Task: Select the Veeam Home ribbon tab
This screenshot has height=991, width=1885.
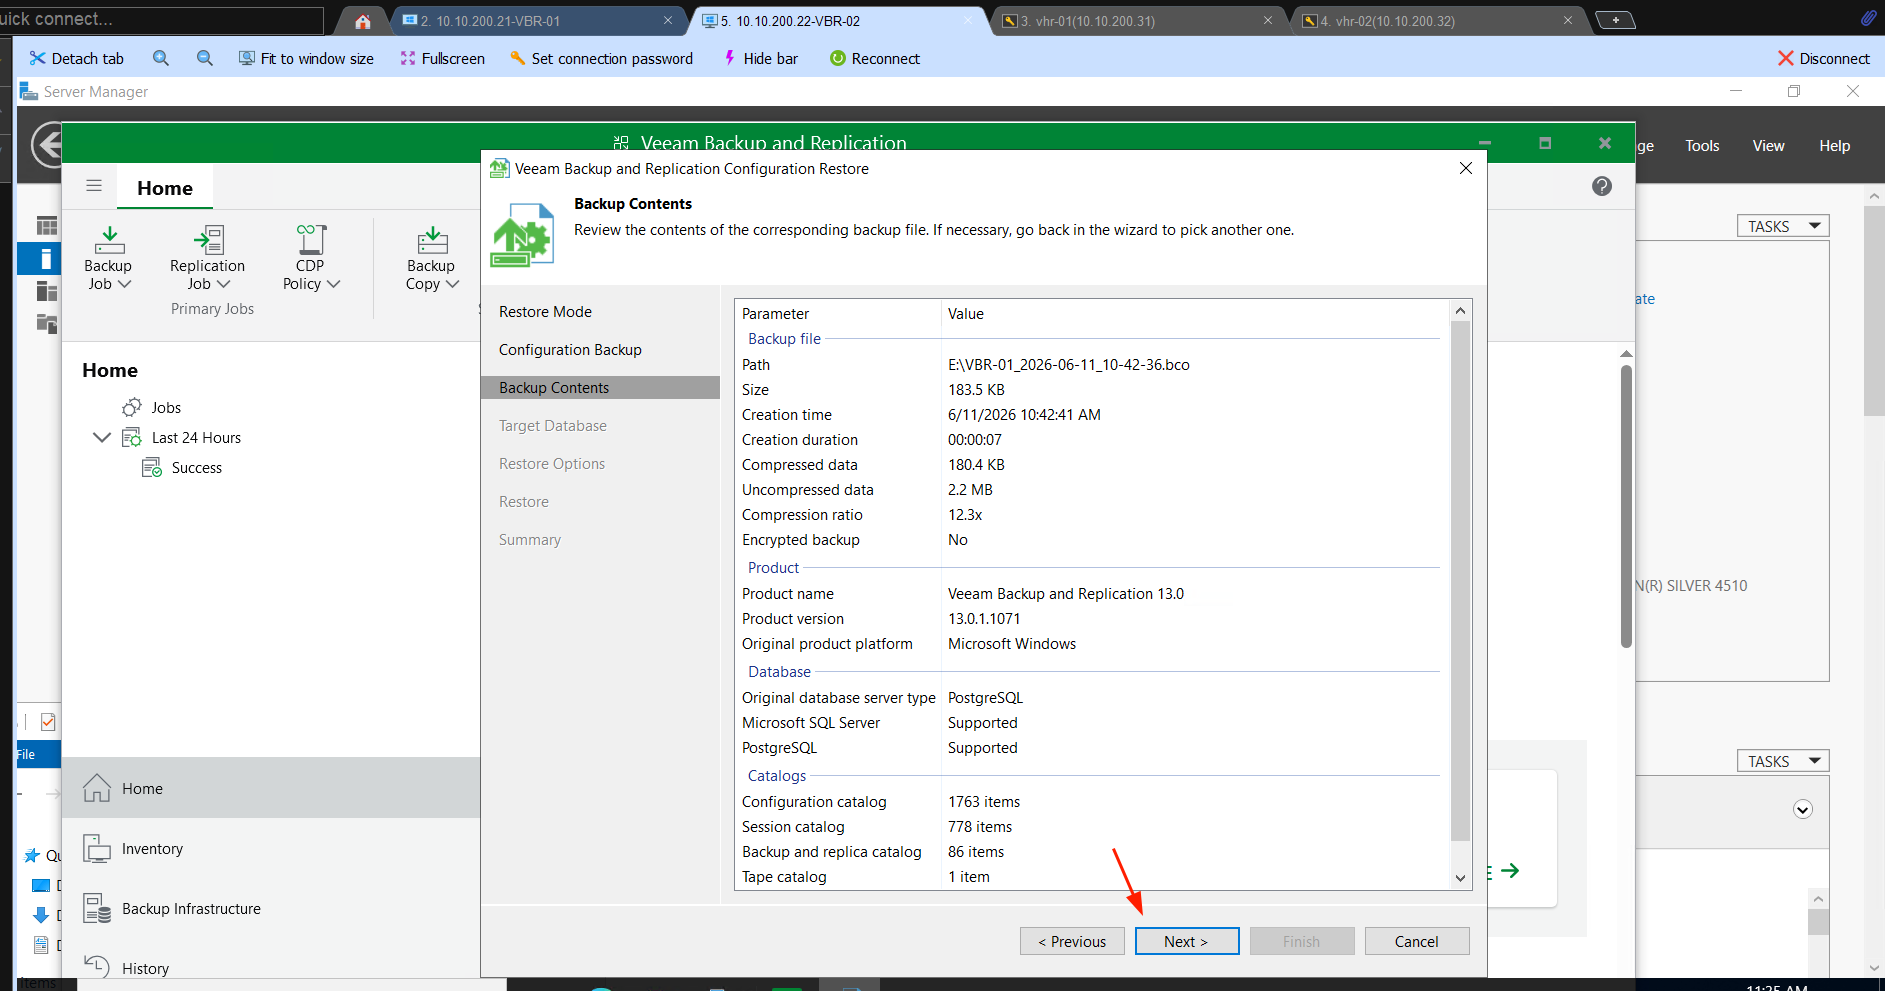Action: pyautogui.click(x=165, y=188)
